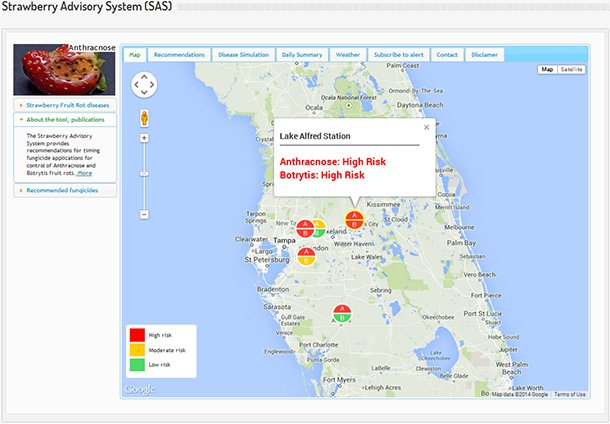This screenshot has height=424, width=610.
Task: Open Subscribe to alert tab
Action: point(399,55)
